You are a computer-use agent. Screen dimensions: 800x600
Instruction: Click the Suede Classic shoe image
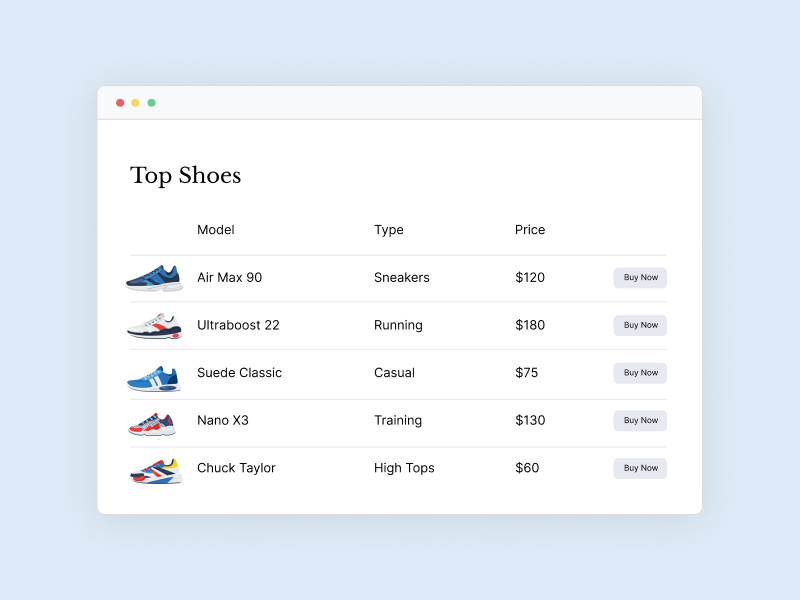point(154,378)
